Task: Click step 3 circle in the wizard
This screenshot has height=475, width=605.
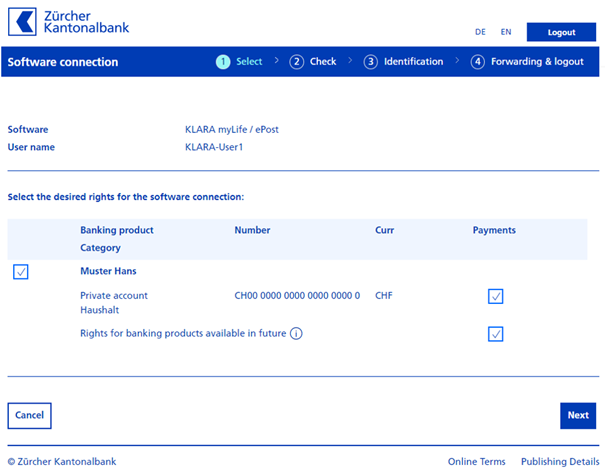Action: click(x=370, y=62)
